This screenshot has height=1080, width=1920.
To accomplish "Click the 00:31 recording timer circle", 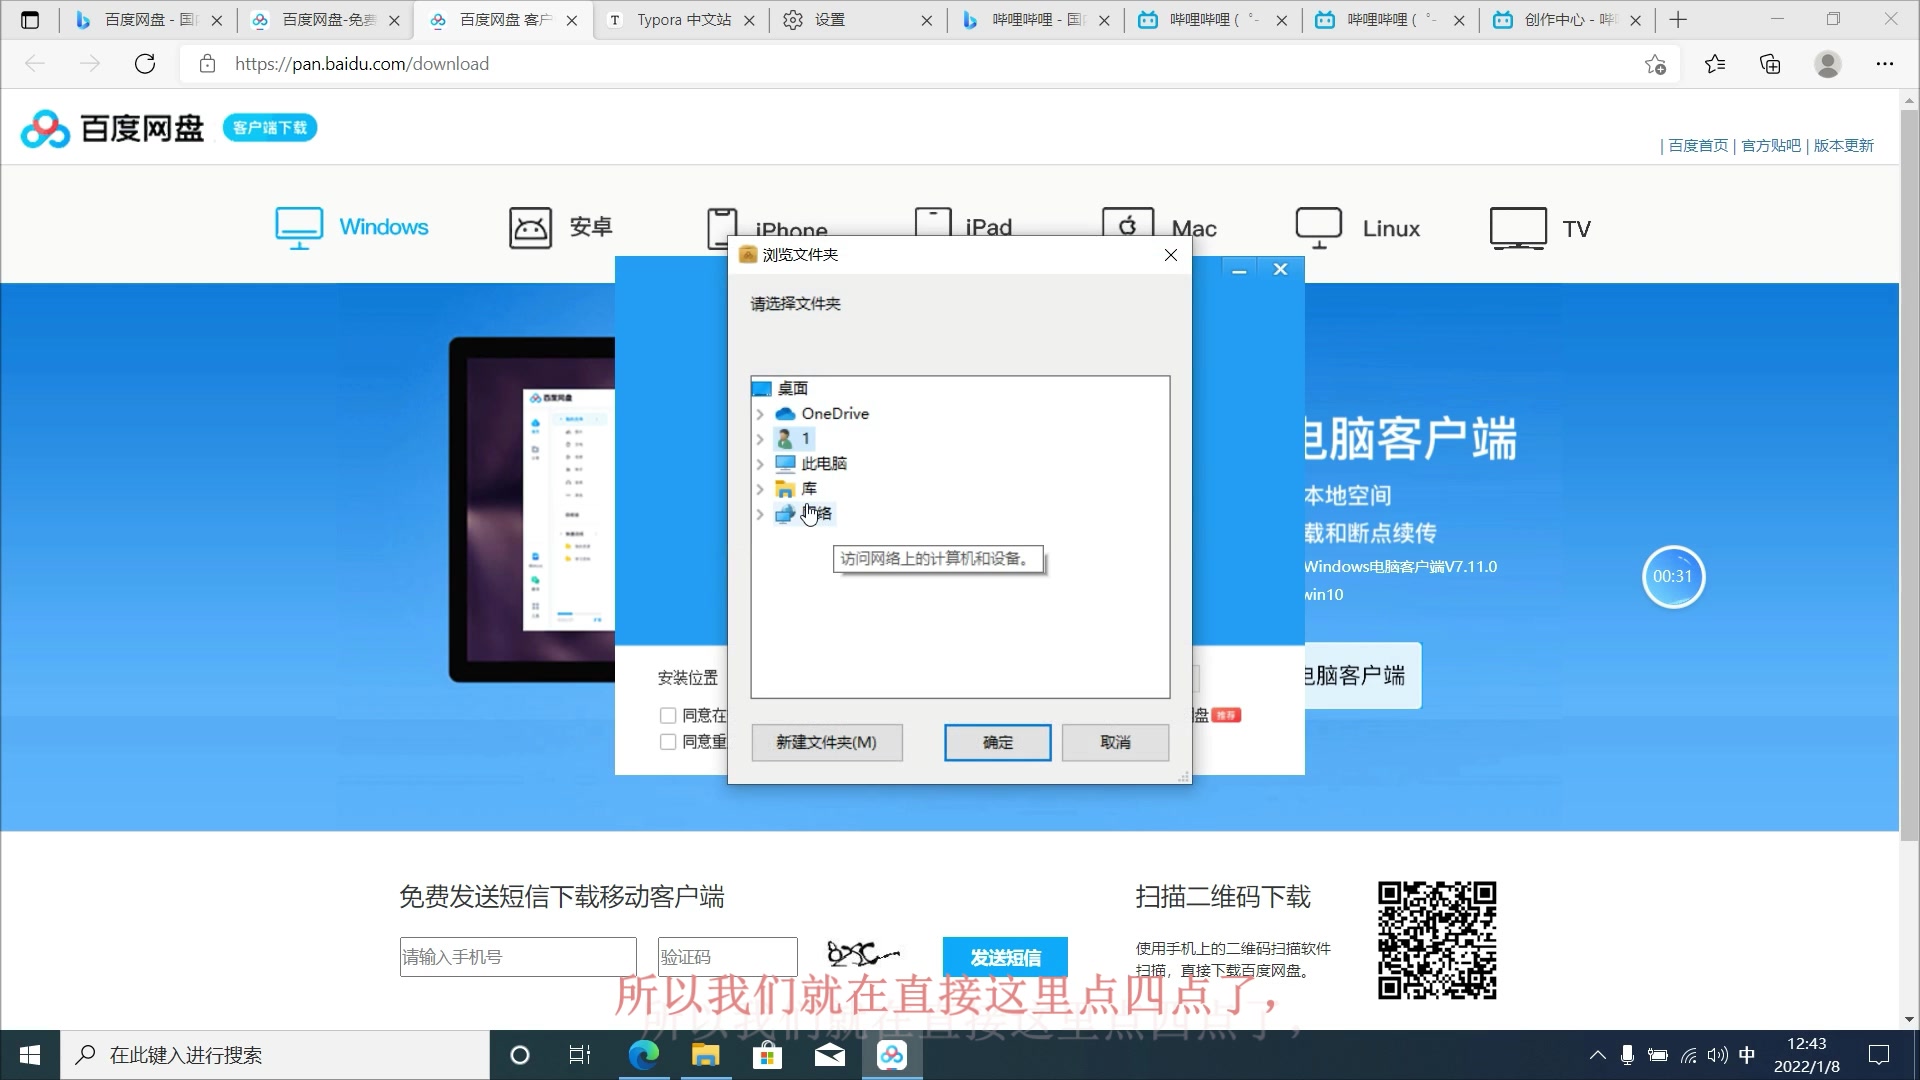I will [1673, 577].
